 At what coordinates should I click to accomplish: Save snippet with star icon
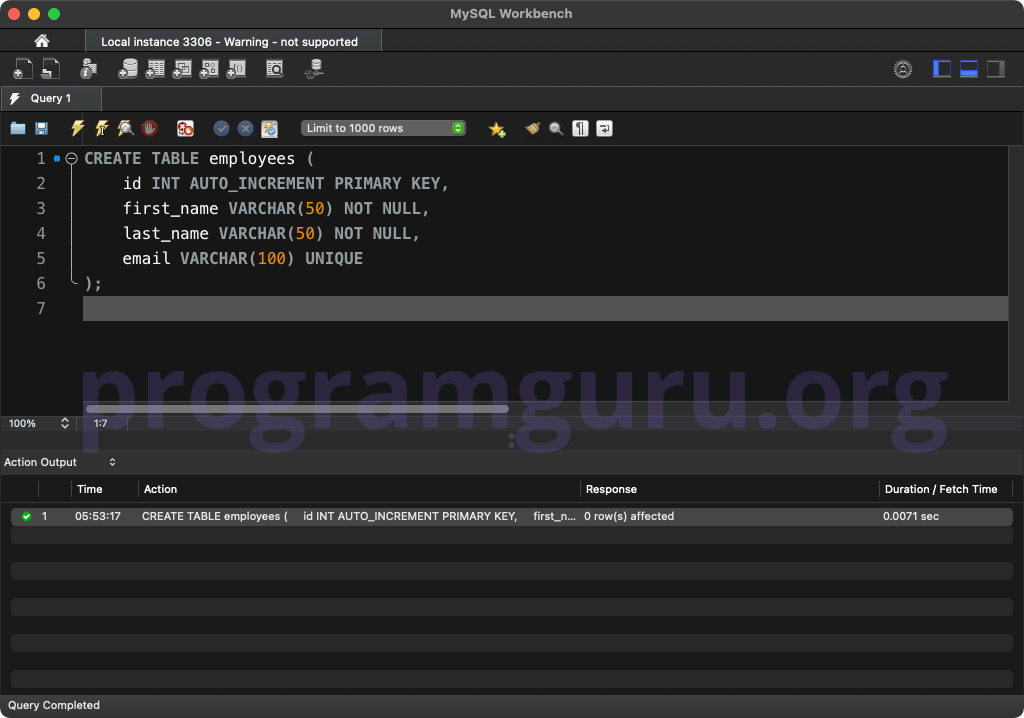[497, 129]
